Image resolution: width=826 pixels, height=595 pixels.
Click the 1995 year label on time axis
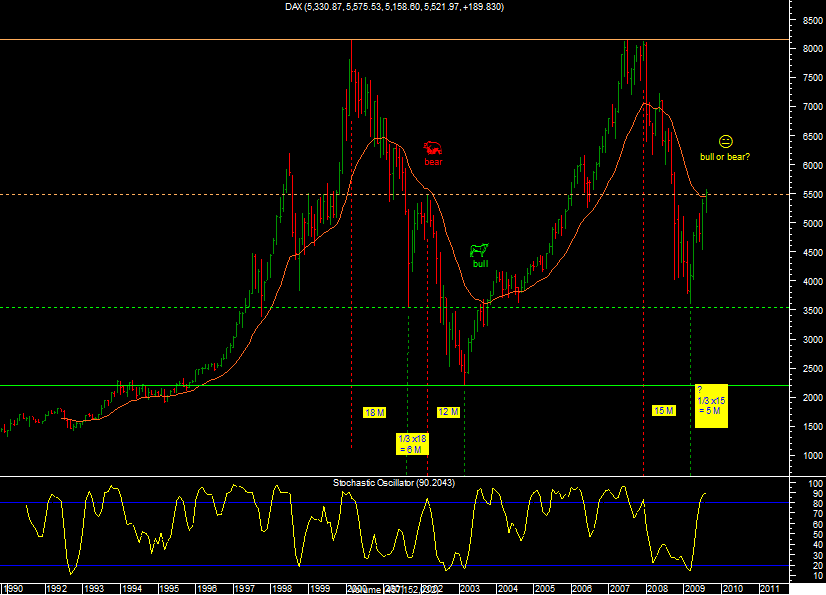169,589
